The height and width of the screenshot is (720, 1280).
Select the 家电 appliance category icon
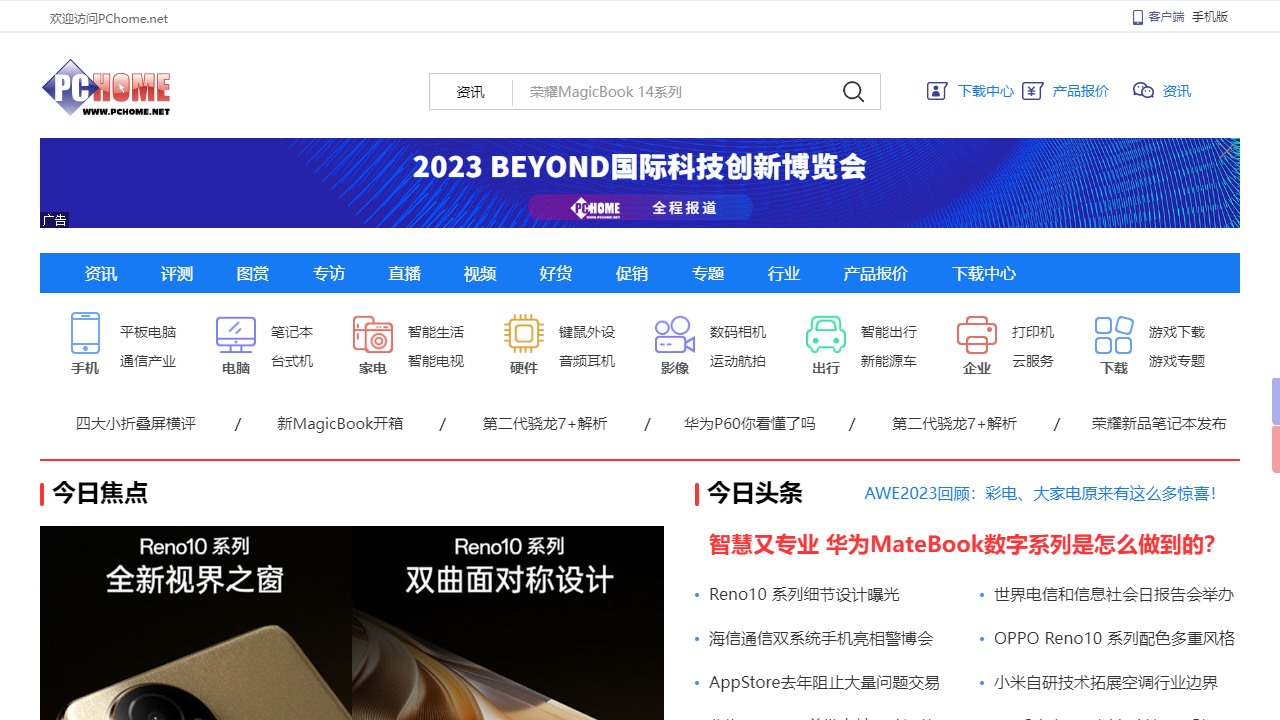[x=373, y=334]
